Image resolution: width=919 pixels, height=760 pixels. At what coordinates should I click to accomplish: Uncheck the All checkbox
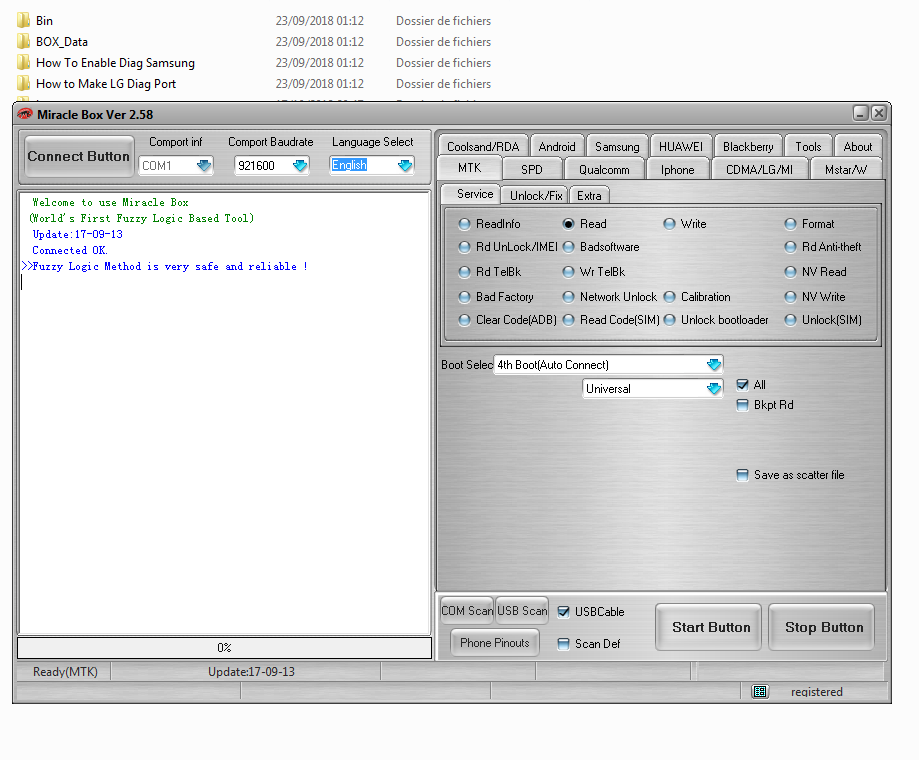click(x=742, y=385)
